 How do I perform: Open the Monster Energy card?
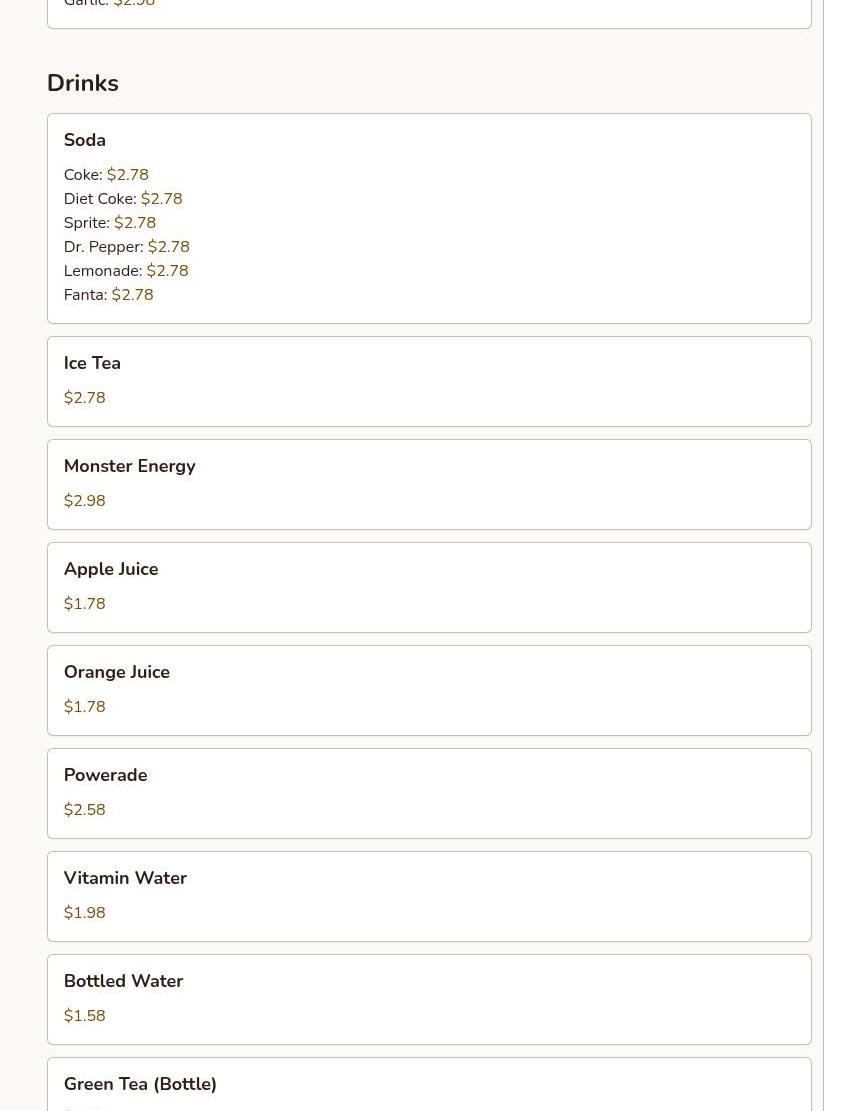coord(428,484)
